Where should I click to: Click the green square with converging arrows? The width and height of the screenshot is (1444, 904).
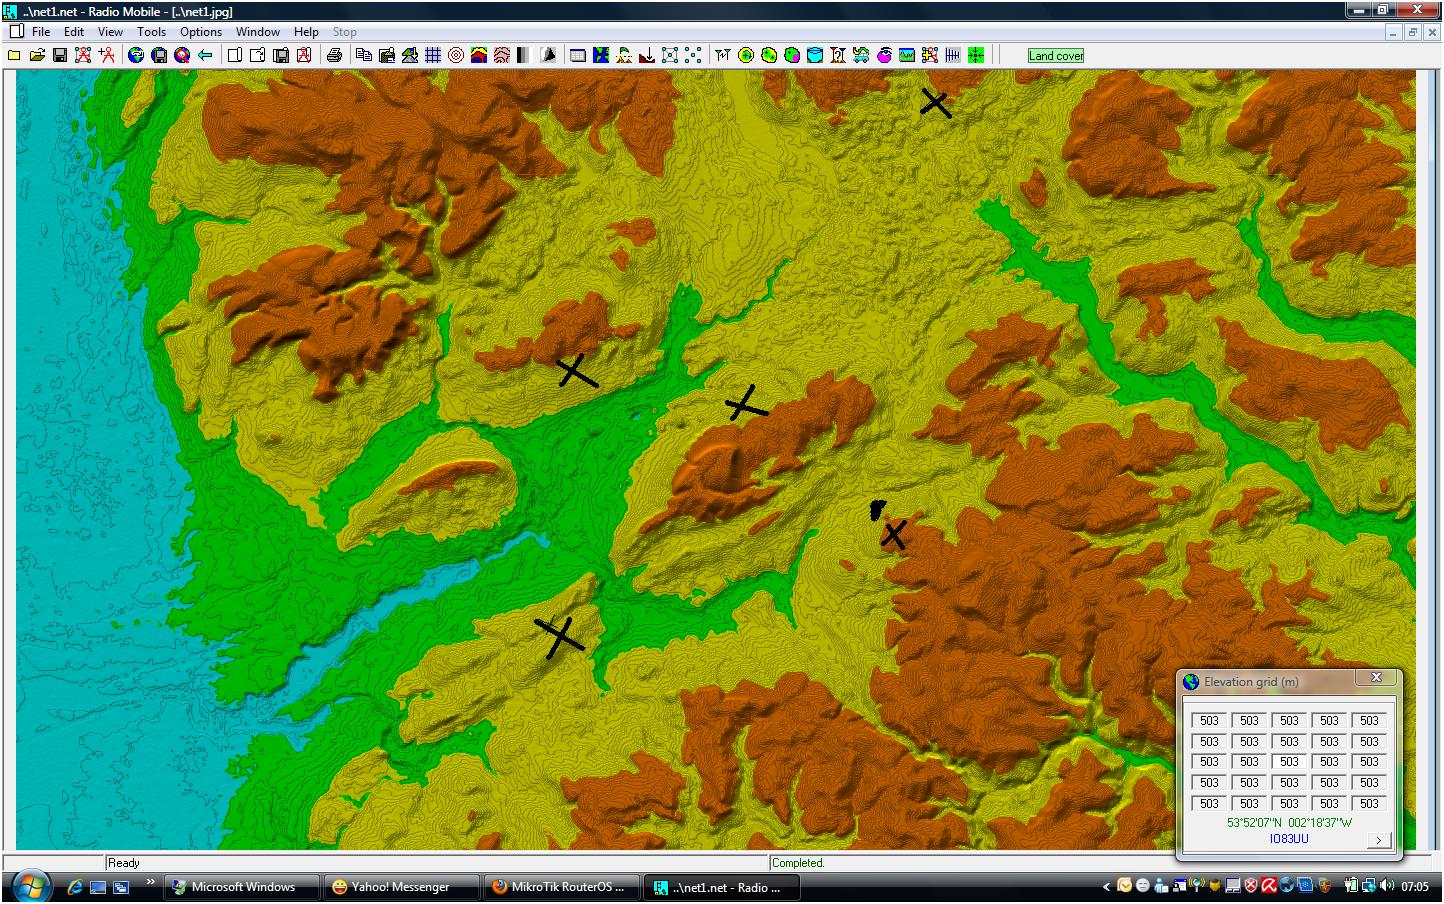tap(976, 56)
